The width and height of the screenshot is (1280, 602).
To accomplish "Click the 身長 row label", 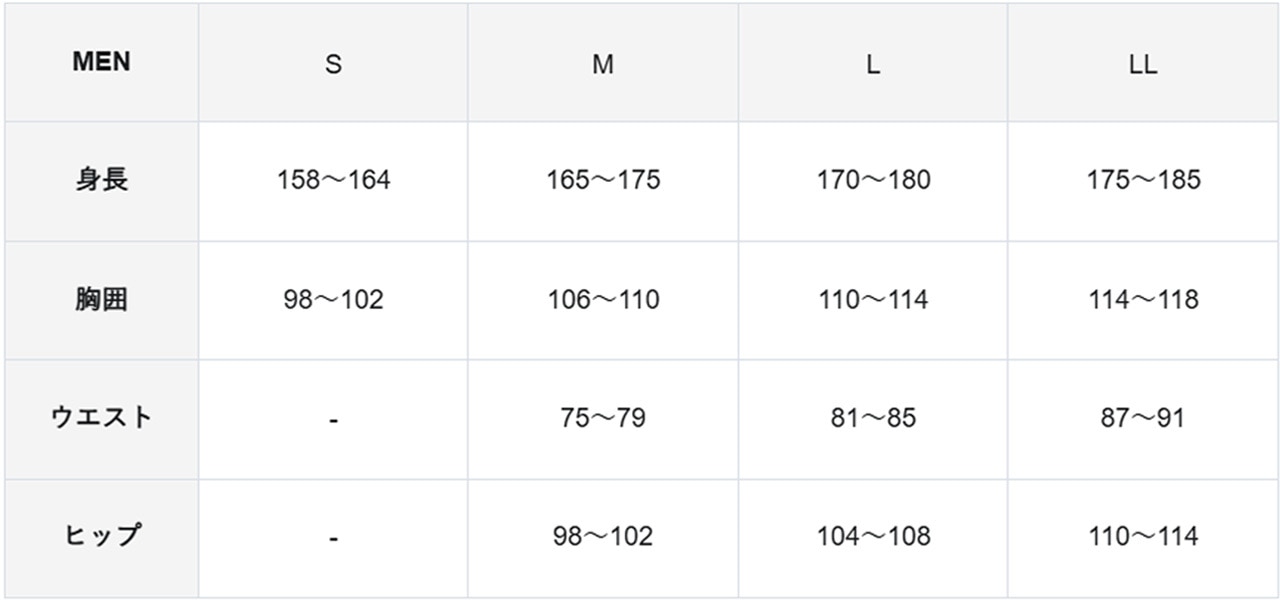I will coord(101,180).
